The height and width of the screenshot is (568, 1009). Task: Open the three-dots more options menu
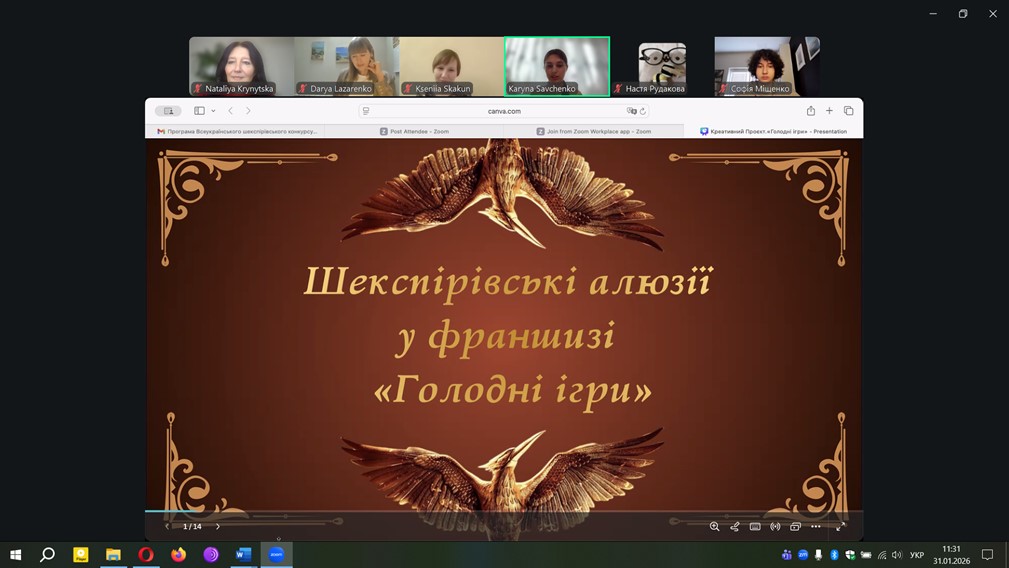coord(816,526)
